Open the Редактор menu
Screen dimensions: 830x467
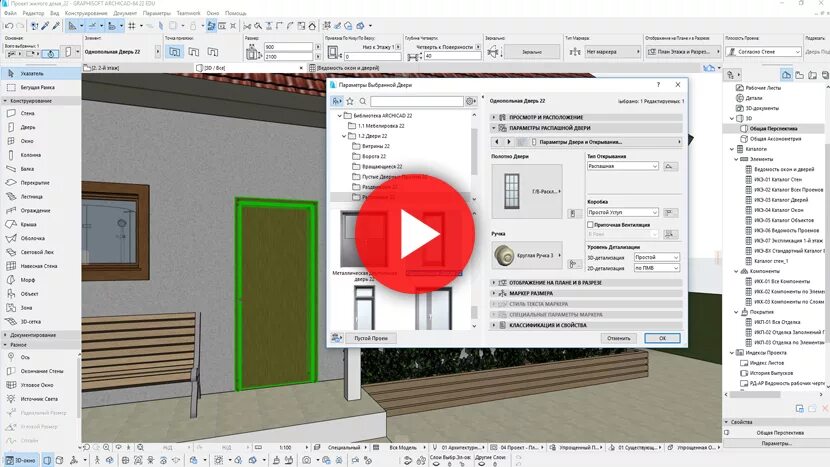(33, 13)
